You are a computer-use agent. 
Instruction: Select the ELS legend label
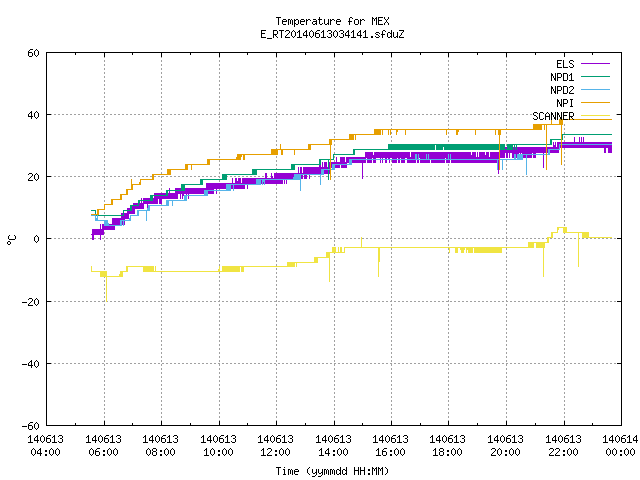(x=565, y=64)
